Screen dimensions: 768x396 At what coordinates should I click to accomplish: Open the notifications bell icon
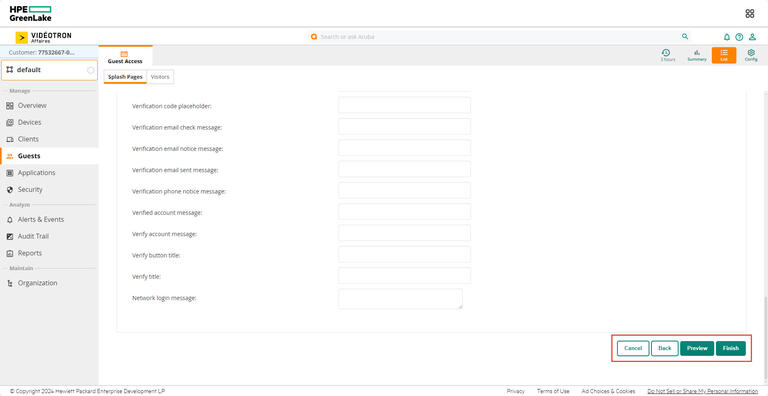727,37
